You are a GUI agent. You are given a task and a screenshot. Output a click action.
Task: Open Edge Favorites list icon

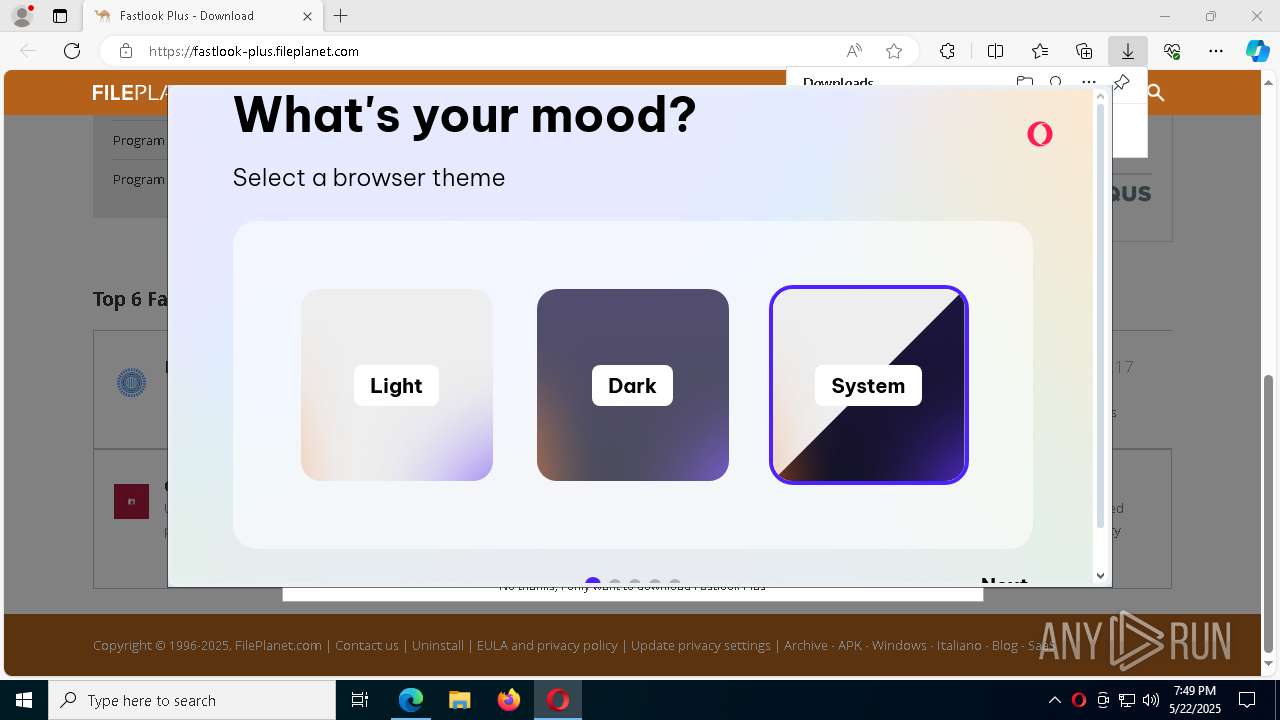coord(1040,51)
